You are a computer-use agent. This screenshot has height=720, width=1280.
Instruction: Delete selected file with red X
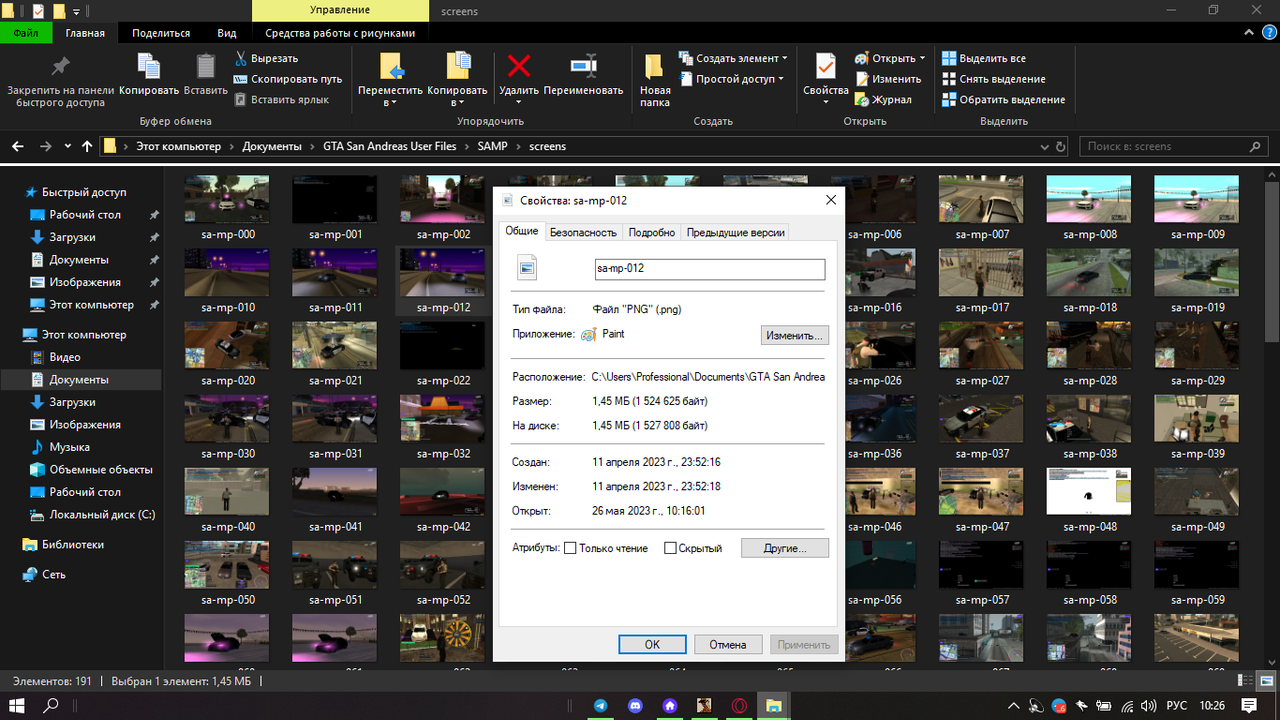(x=519, y=75)
